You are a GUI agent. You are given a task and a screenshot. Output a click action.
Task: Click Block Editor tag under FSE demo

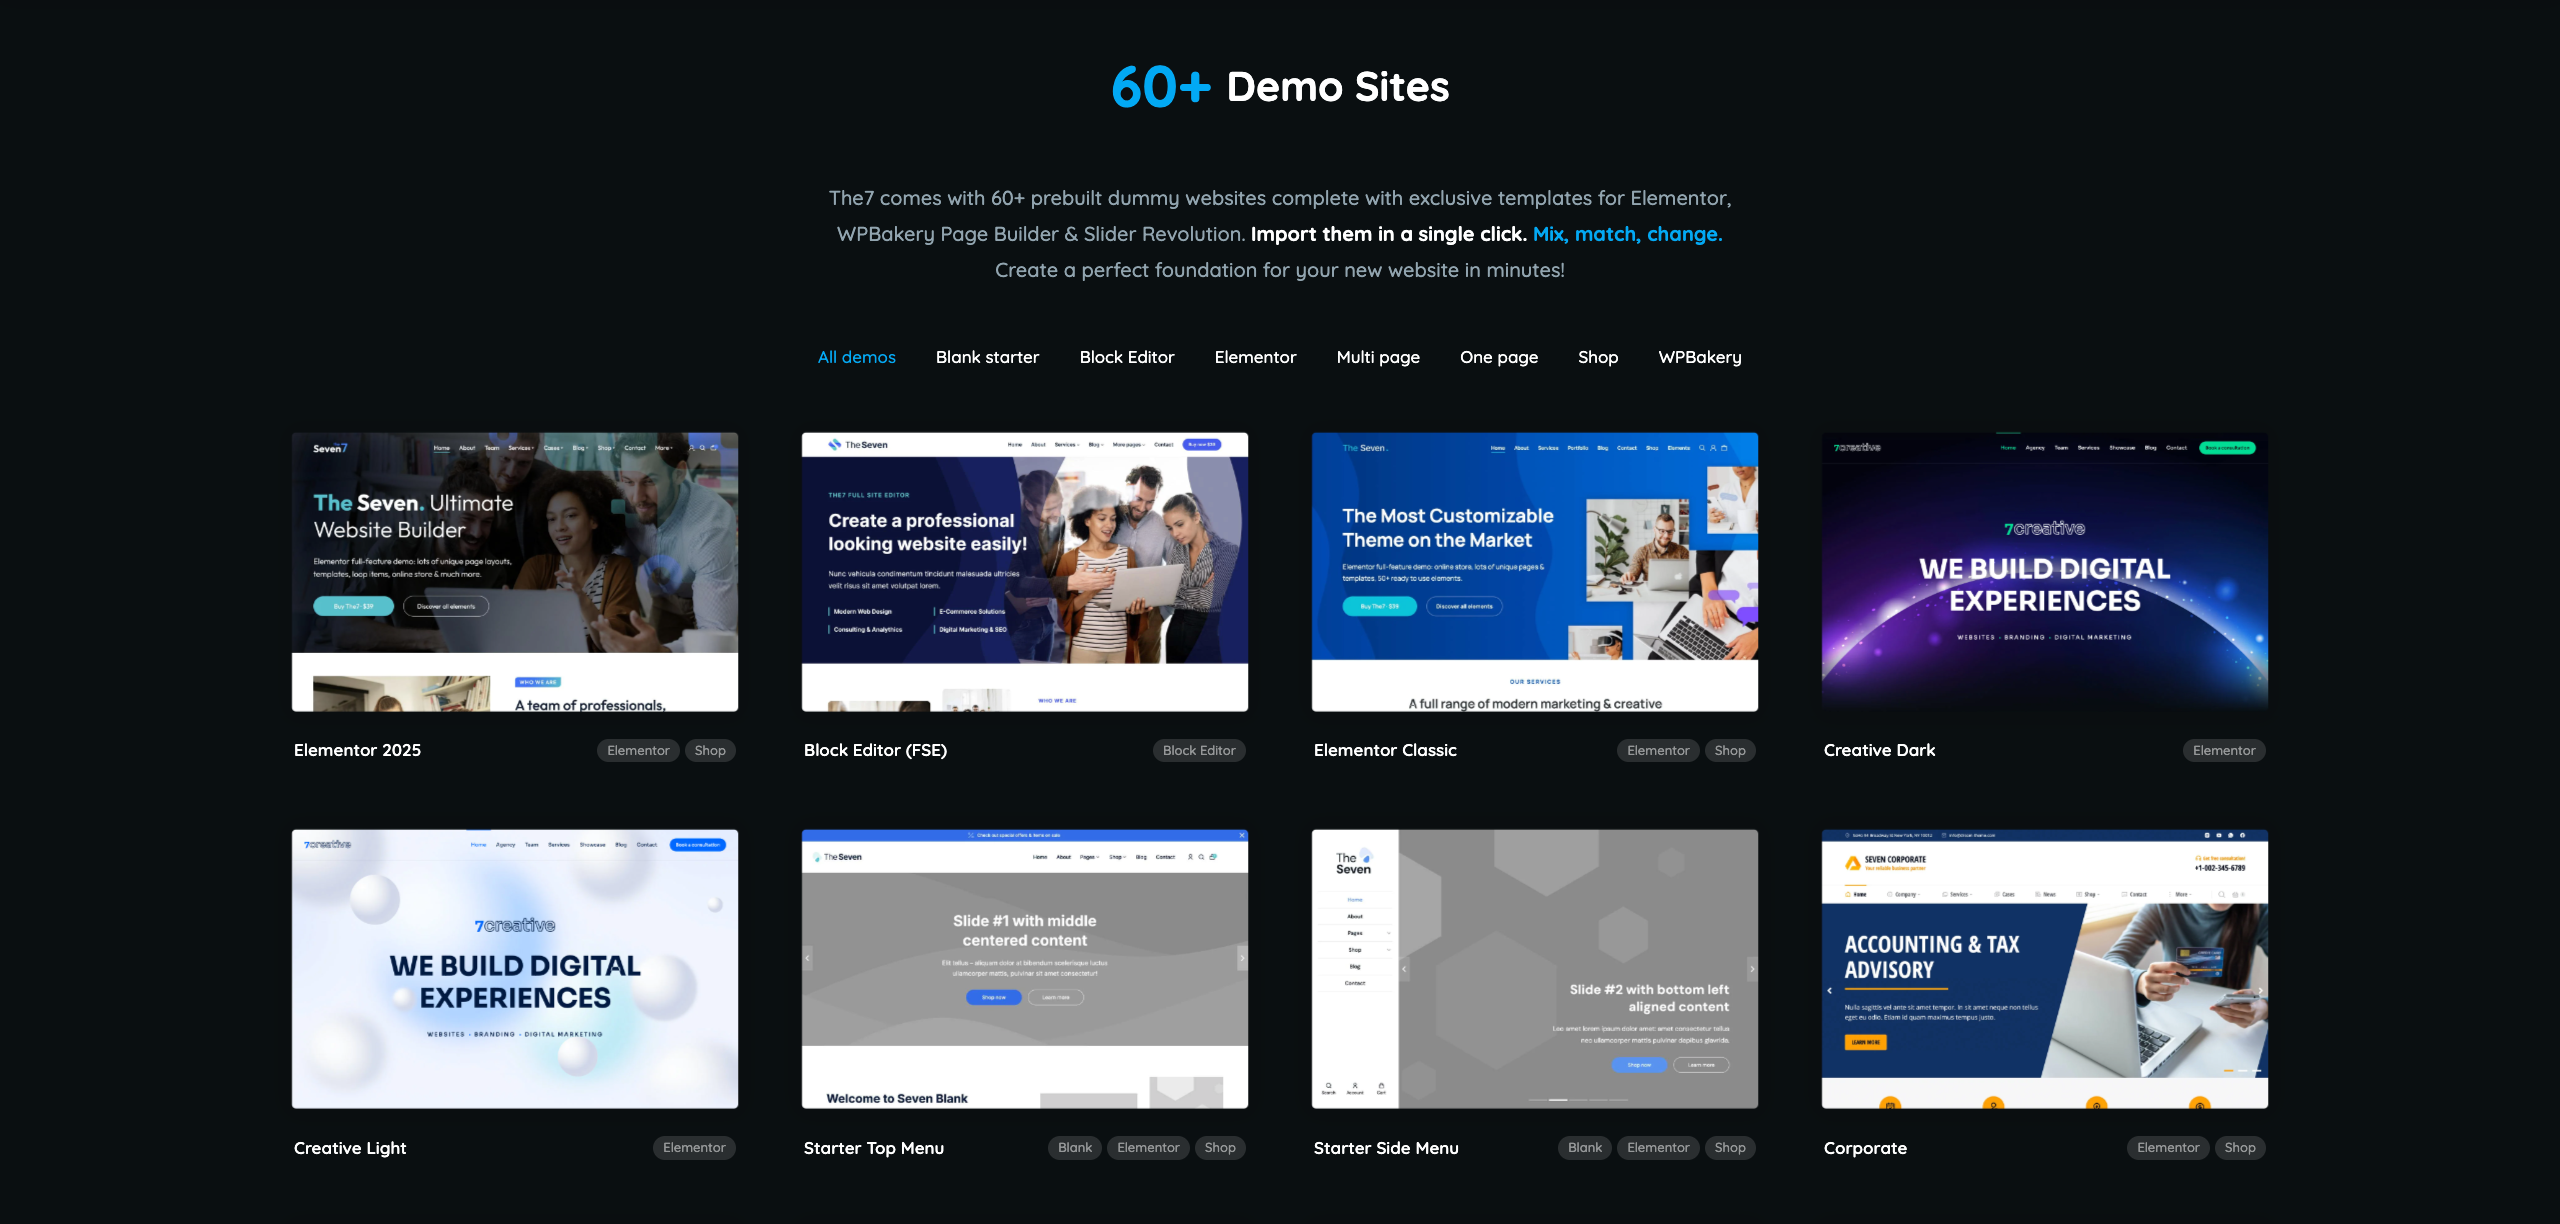[x=1198, y=750]
